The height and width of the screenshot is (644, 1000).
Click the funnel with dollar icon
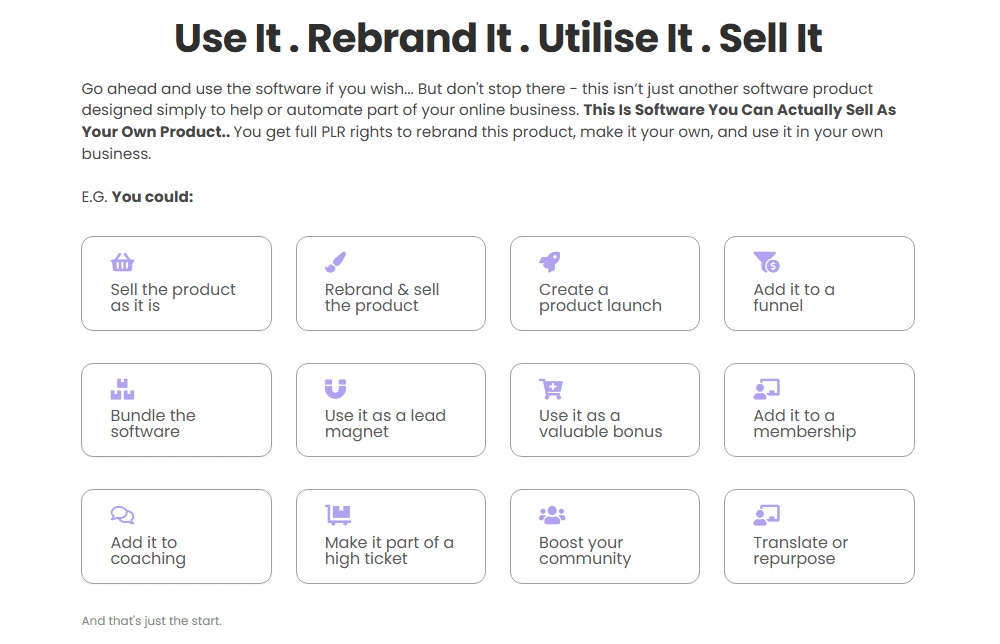click(766, 263)
